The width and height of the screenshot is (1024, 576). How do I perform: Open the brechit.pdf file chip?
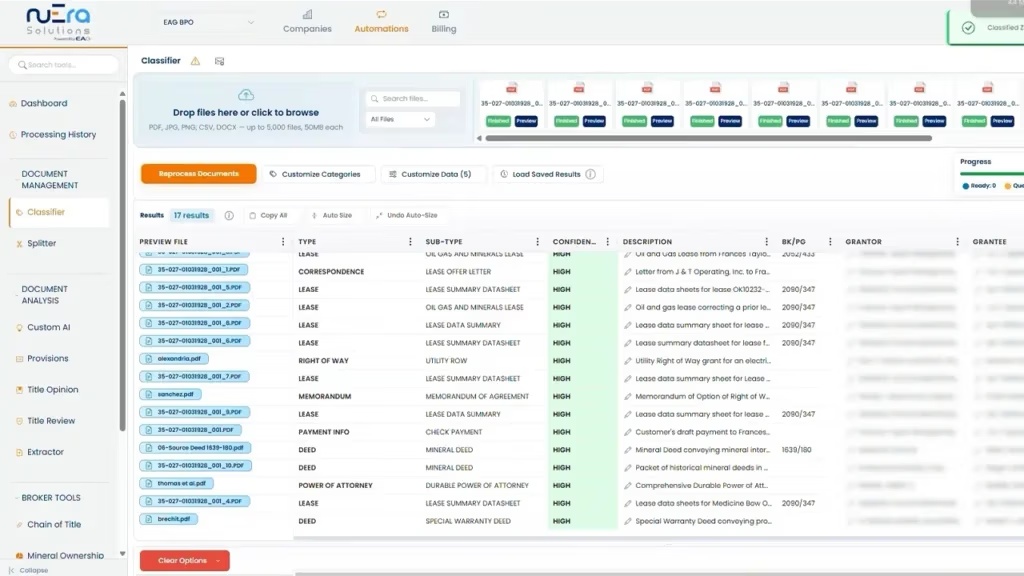(168, 519)
